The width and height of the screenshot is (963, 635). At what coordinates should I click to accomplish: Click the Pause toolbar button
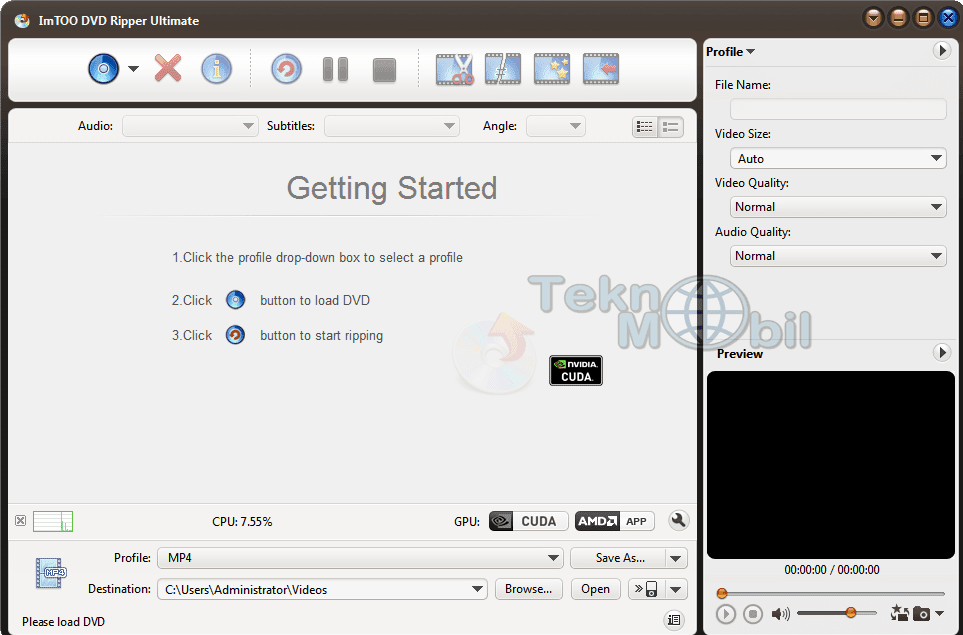pos(335,69)
